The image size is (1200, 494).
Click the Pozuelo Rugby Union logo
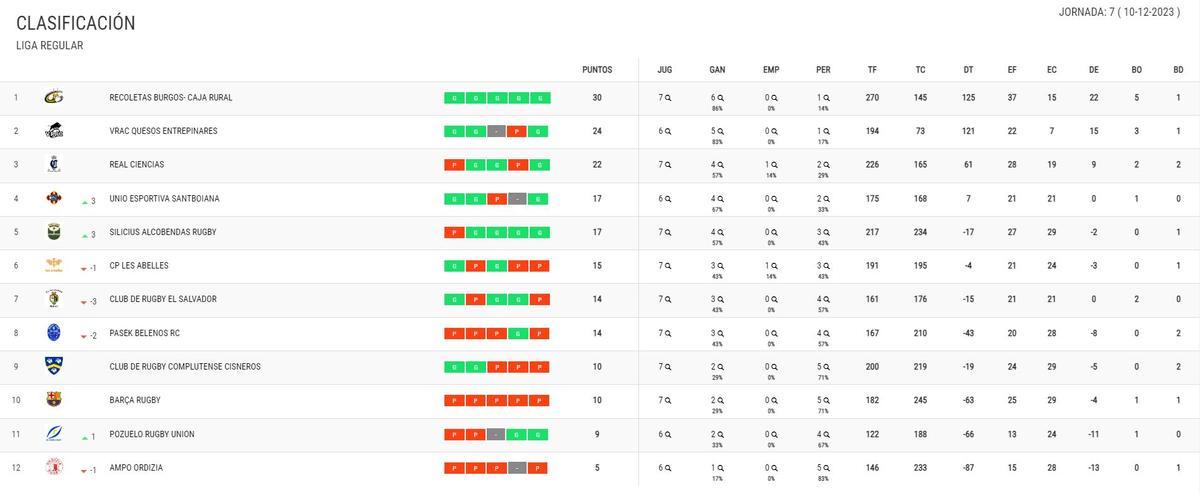point(54,434)
